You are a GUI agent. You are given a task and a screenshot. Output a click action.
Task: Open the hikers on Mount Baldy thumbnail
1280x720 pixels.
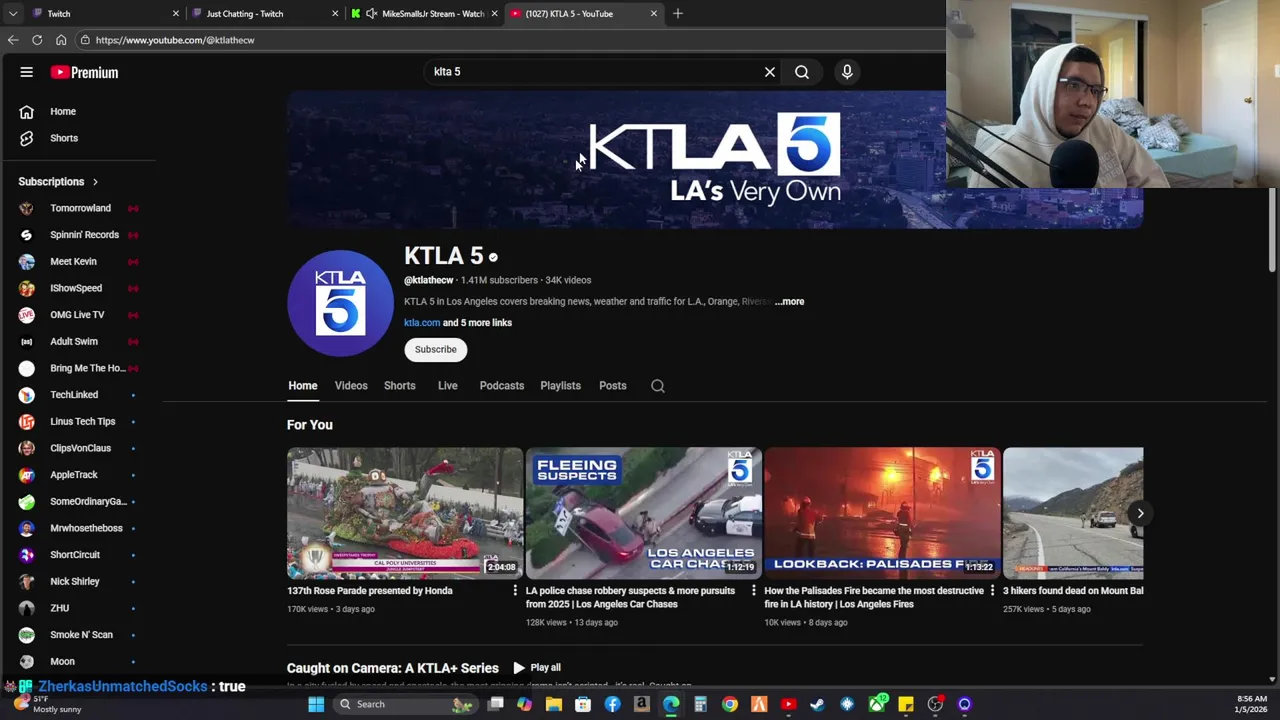(1073, 513)
